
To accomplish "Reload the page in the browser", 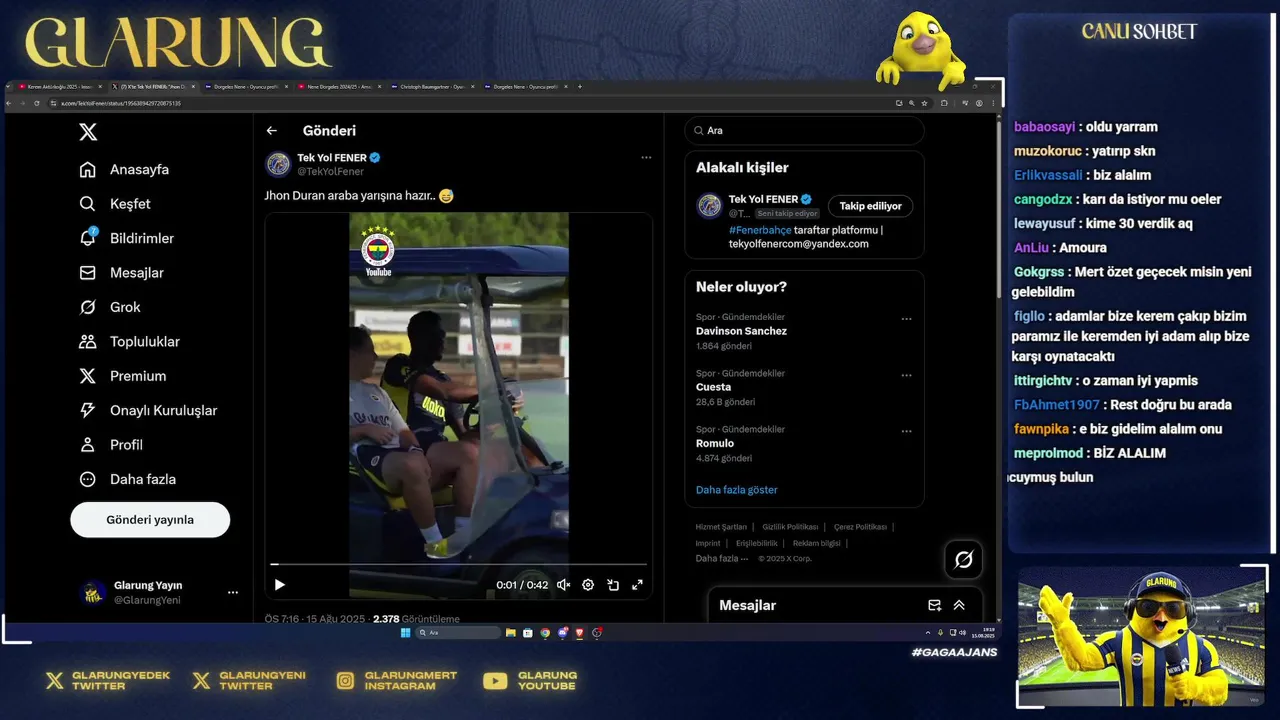I will (x=36, y=103).
